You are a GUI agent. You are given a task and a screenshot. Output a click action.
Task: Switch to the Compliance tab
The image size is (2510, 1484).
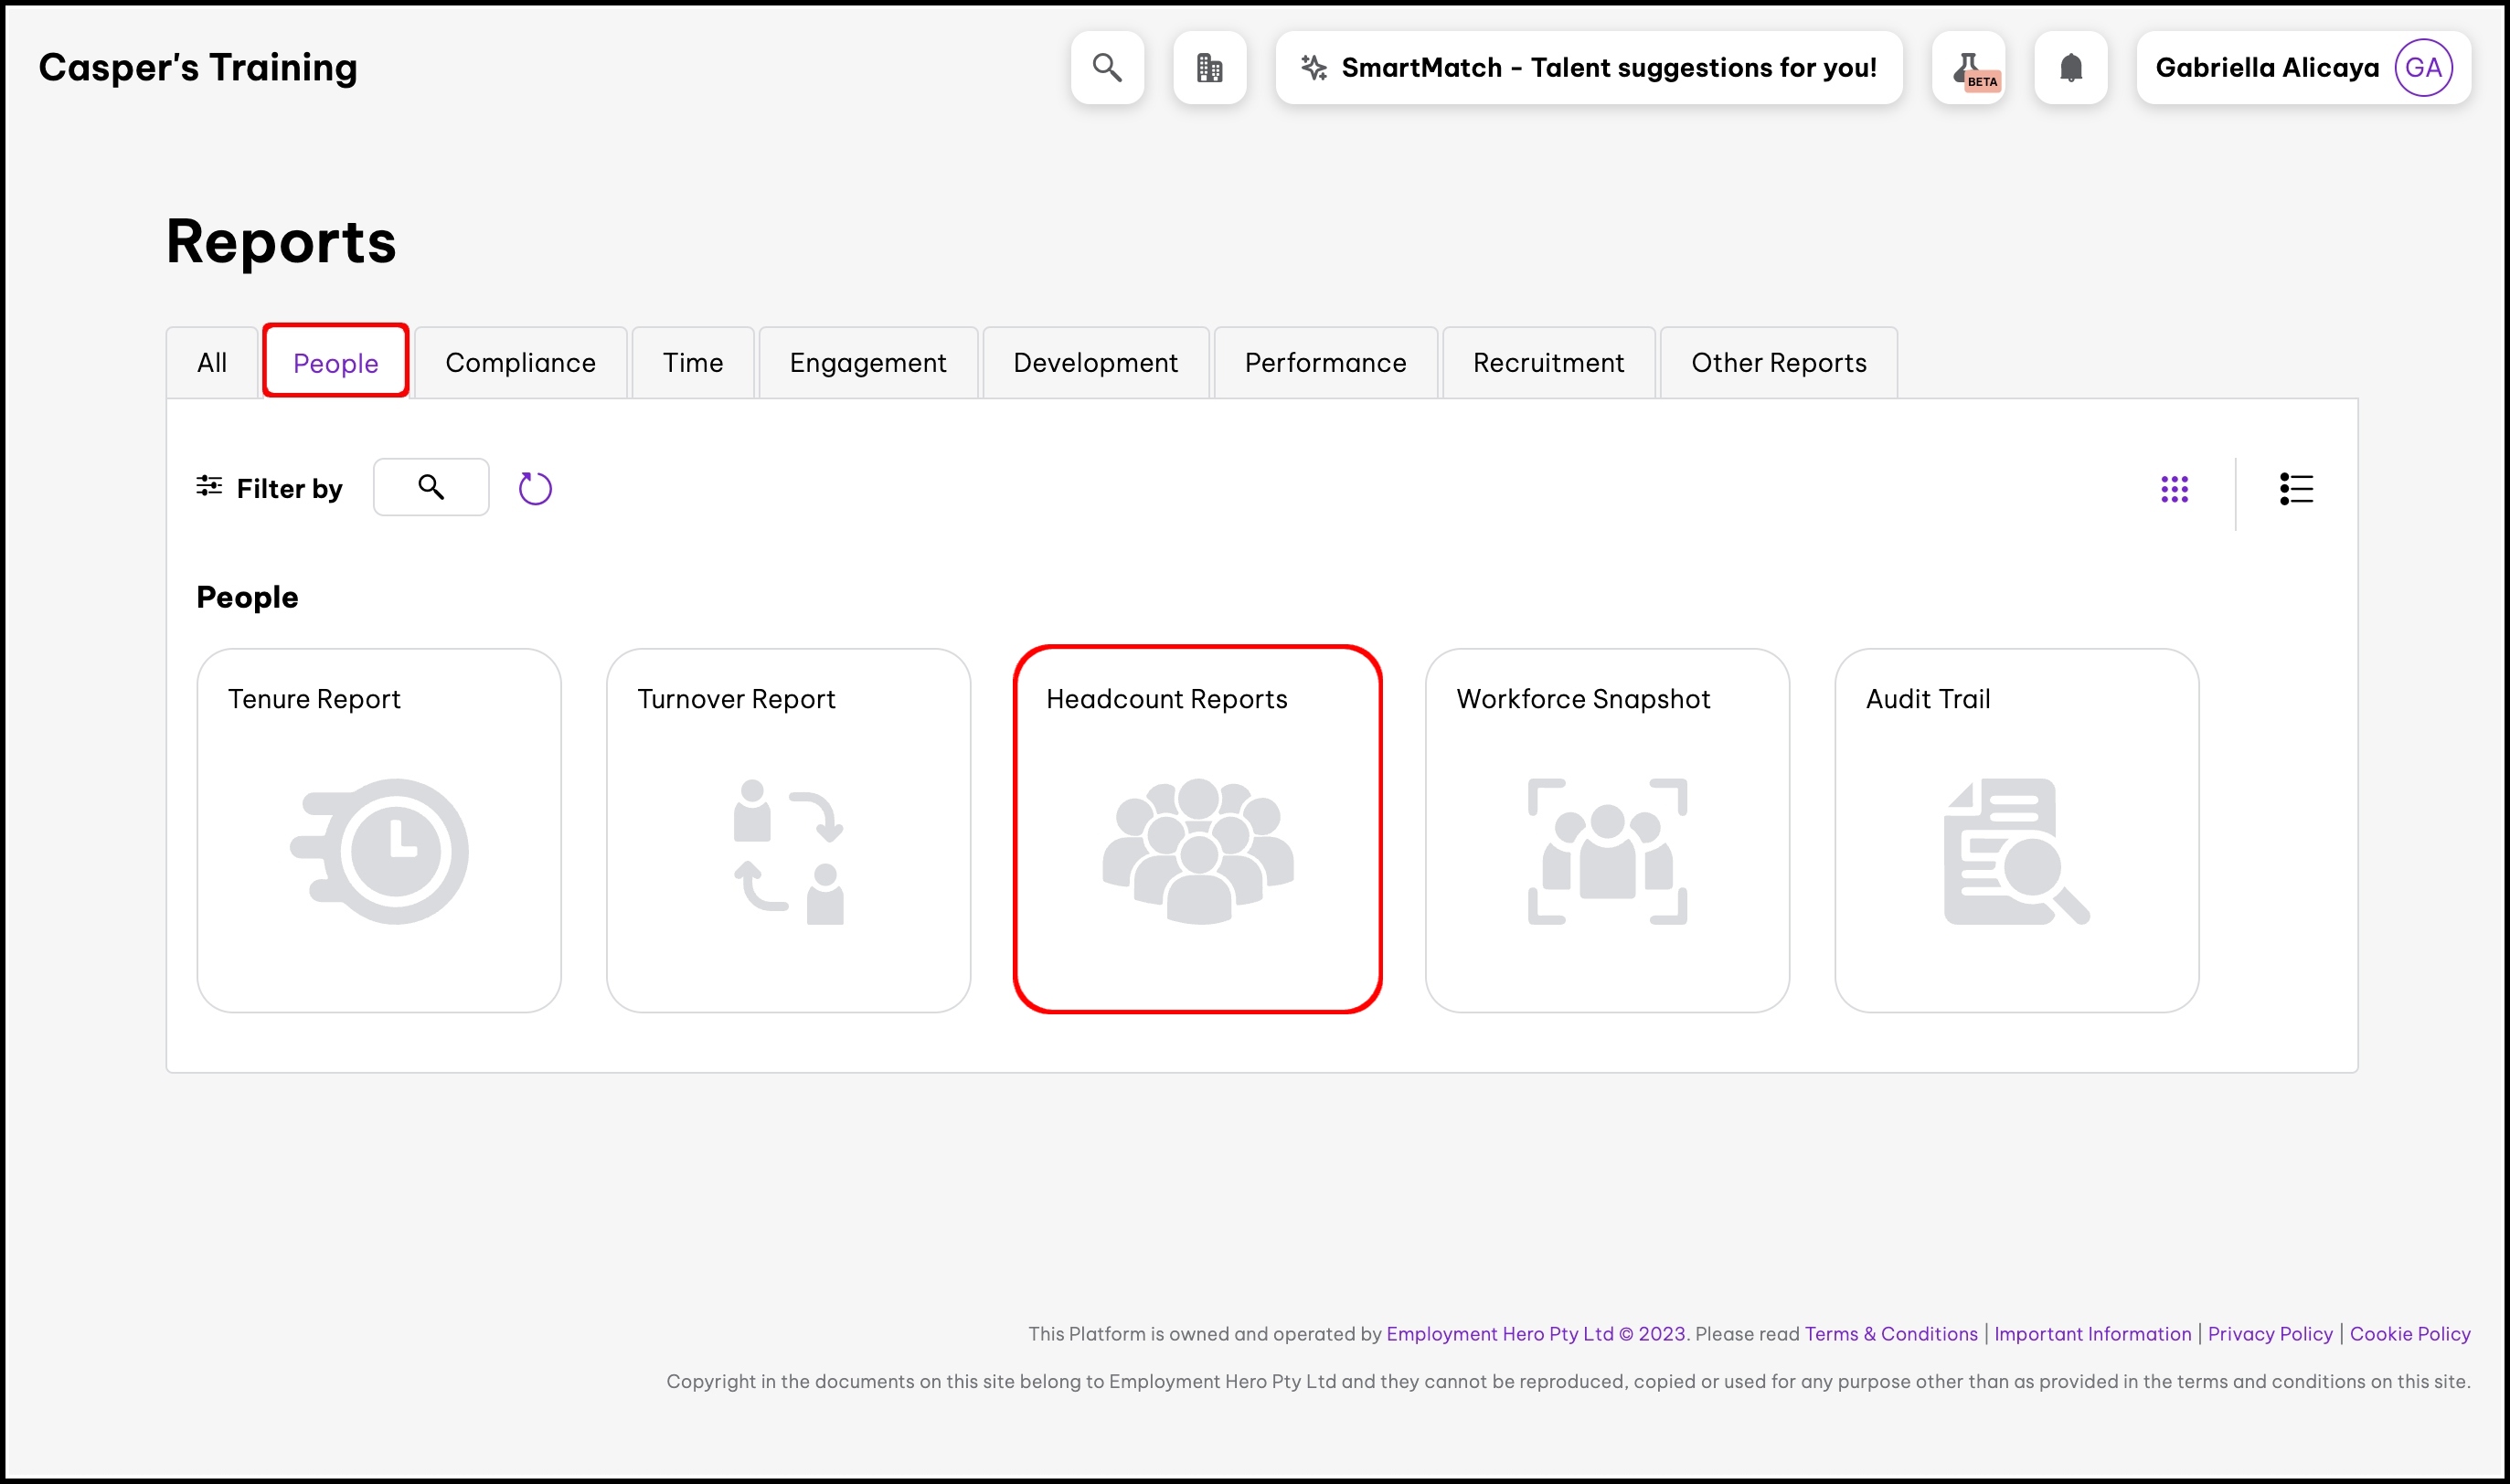[520, 363]
